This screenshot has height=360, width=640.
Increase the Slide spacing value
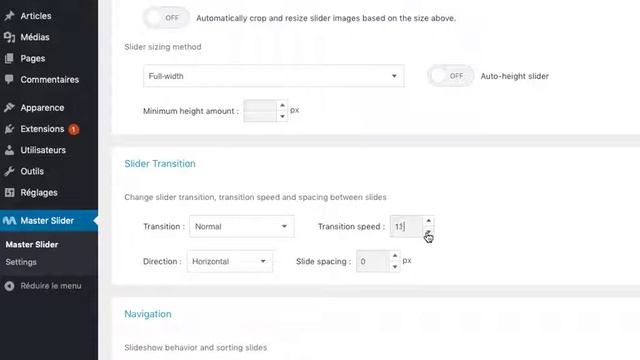(395, 256)
